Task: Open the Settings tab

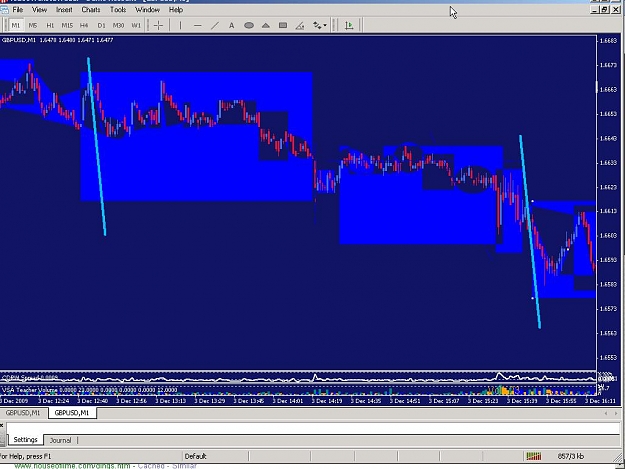Action: click(x=25, y=440)
